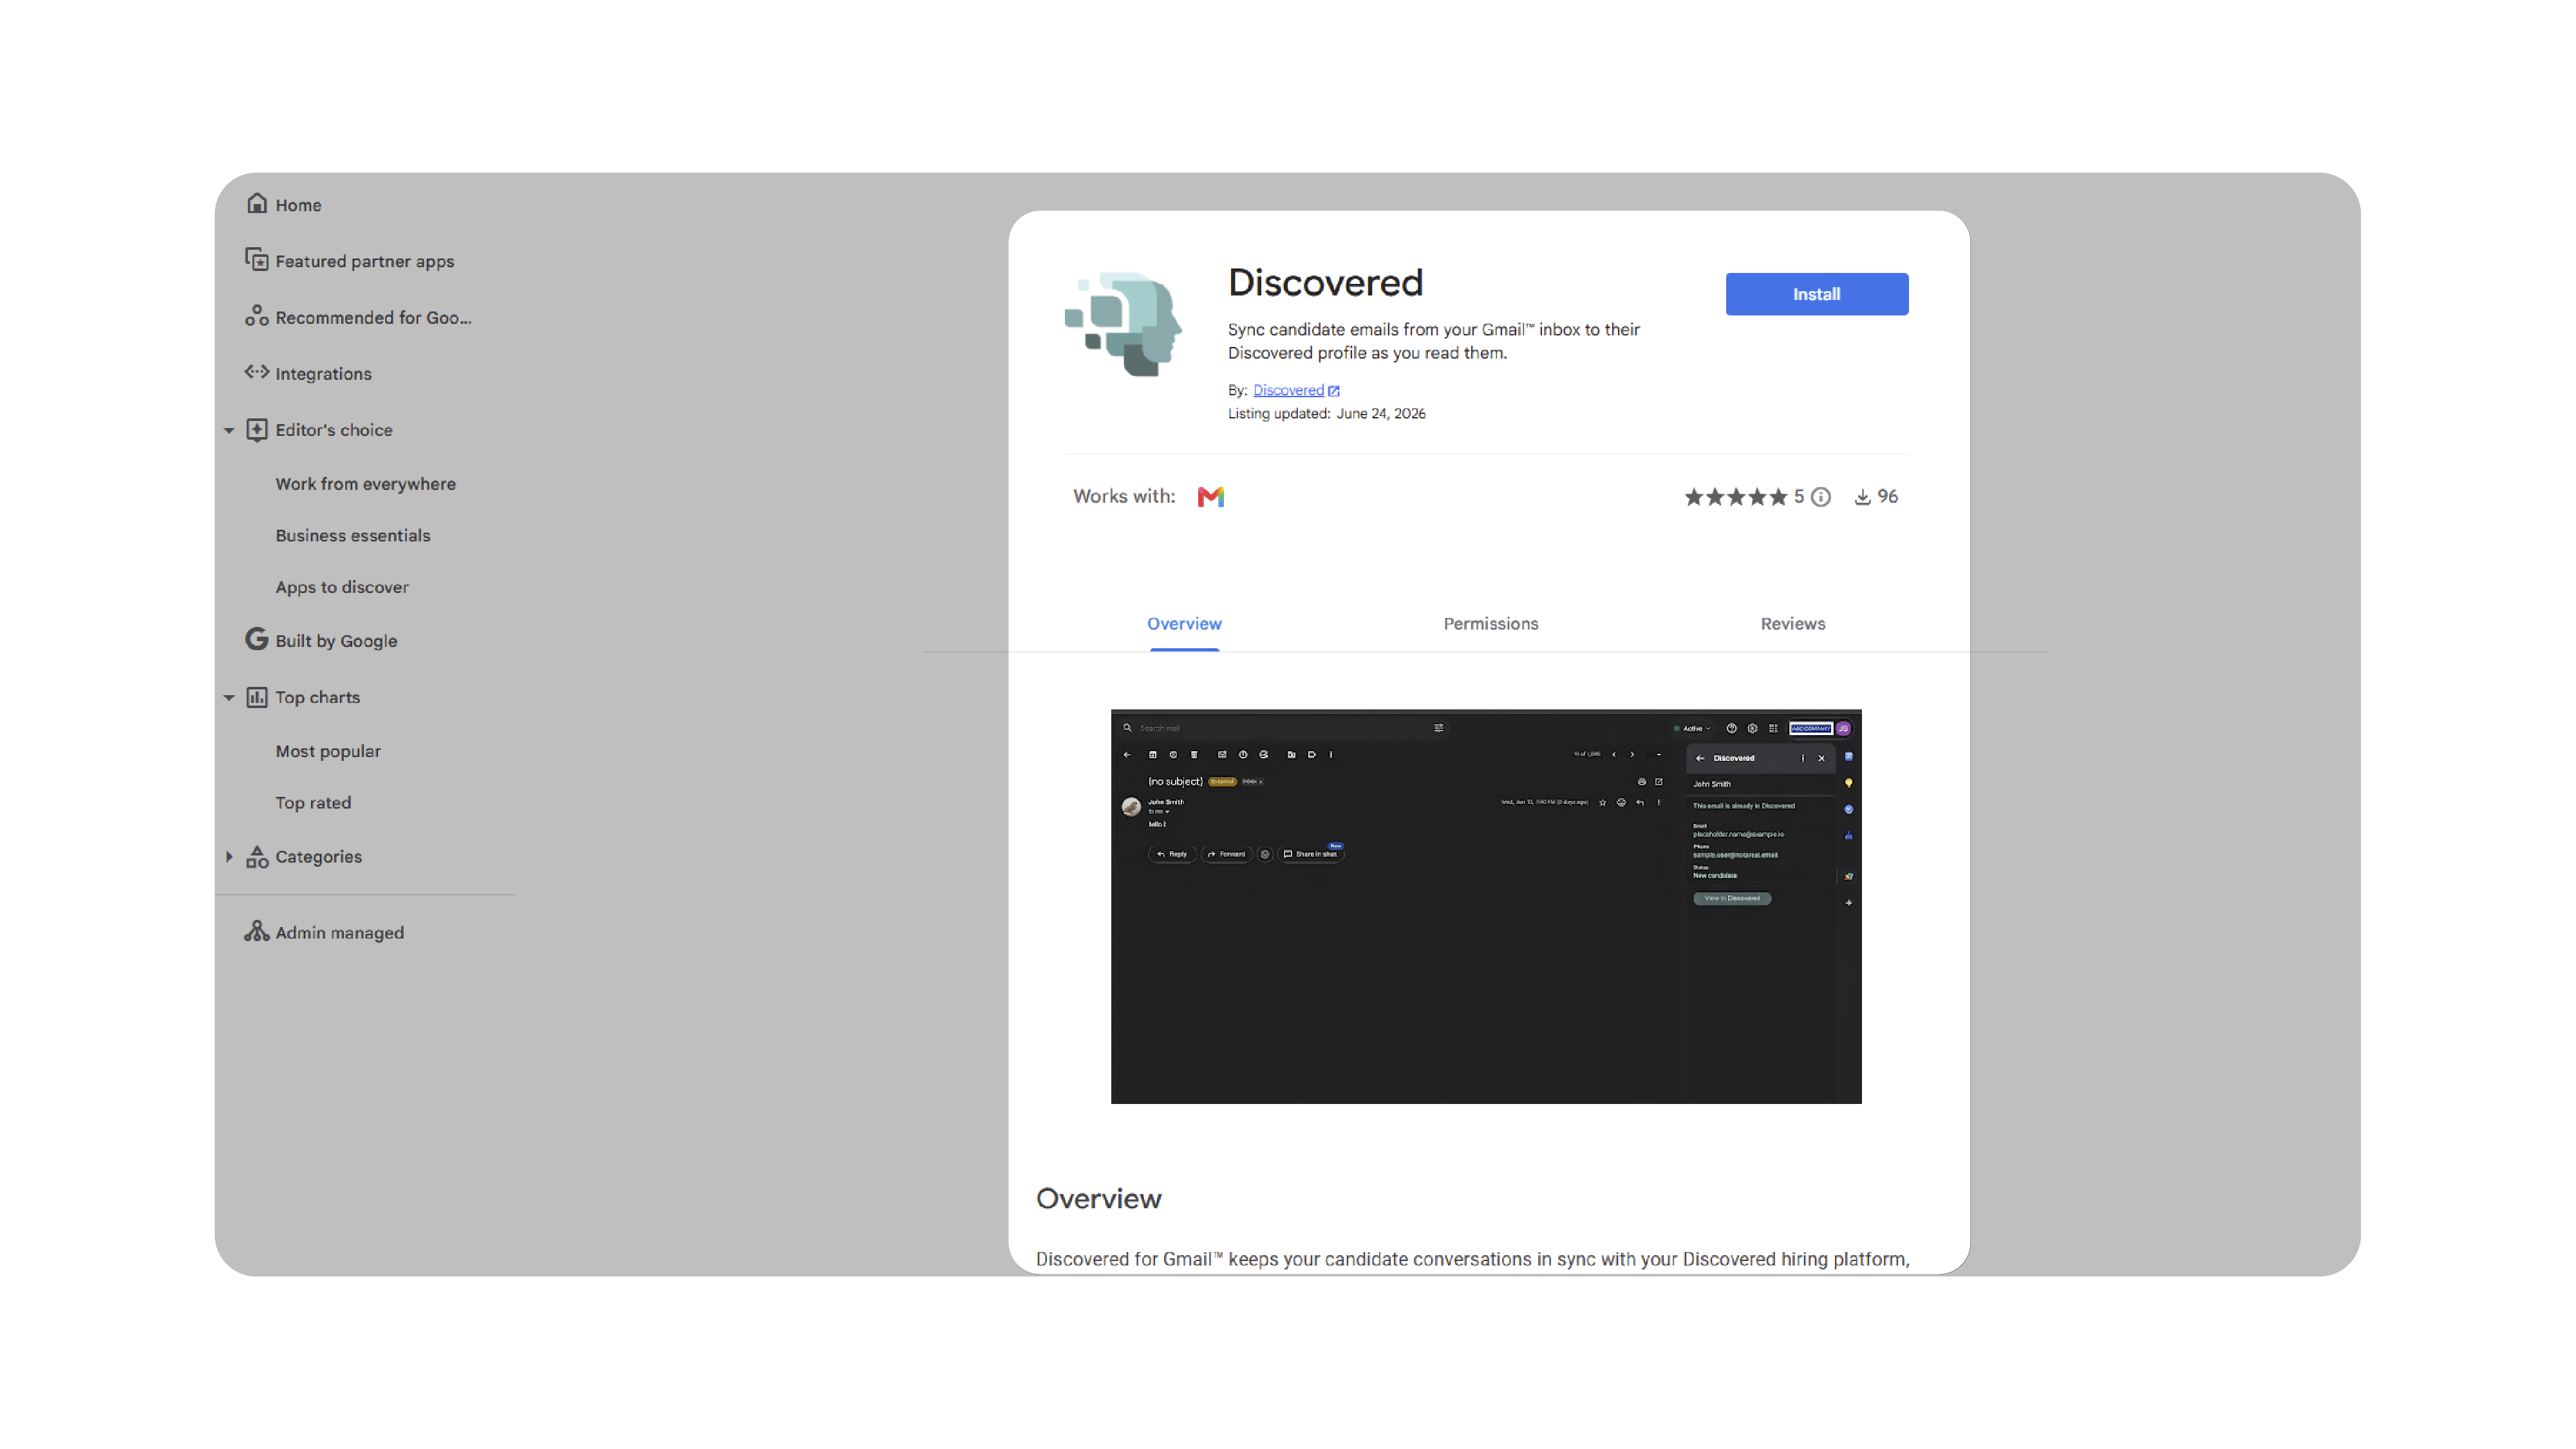The width and height of the screenshot is (2576, 1449).
Task: Expand the Categories section
Action: coord(229,857)
